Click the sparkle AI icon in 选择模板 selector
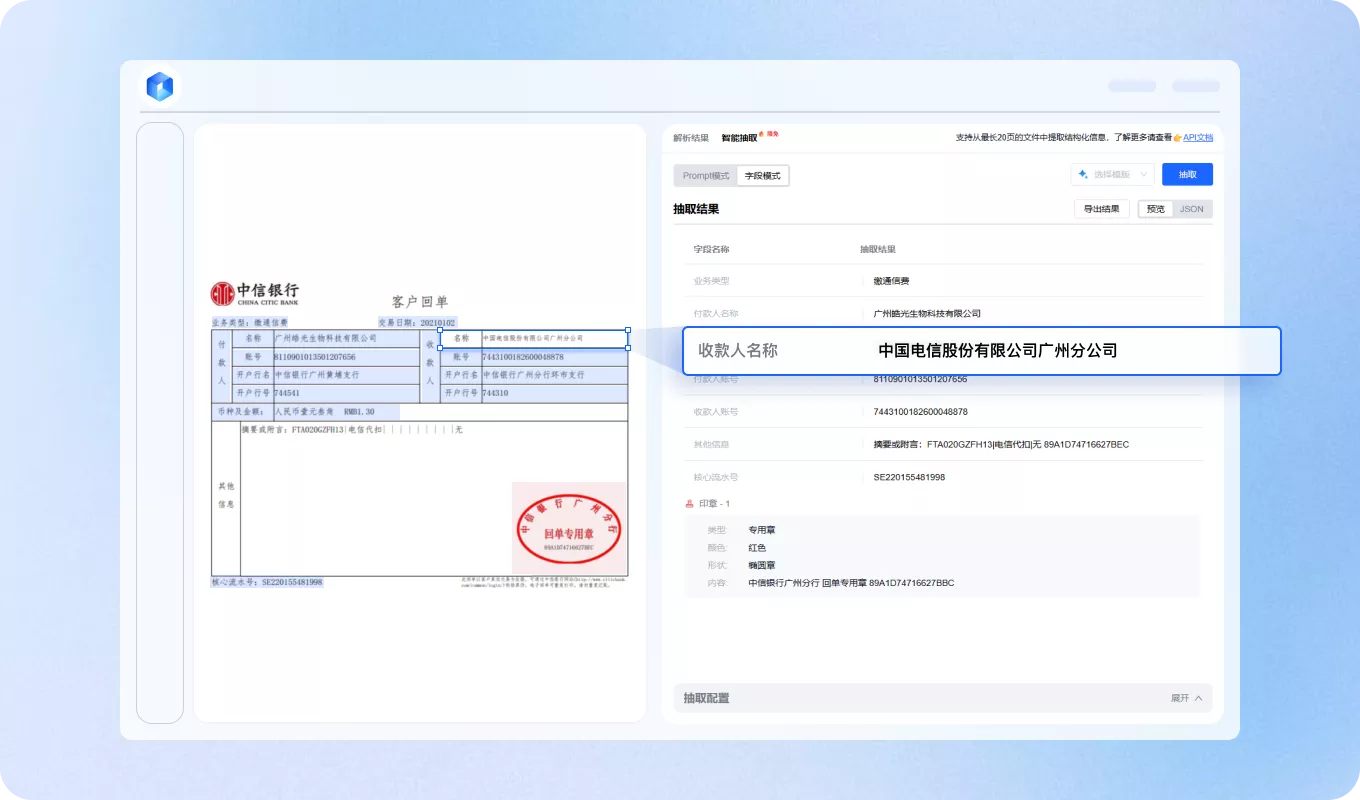 (x=1082, y=174)
